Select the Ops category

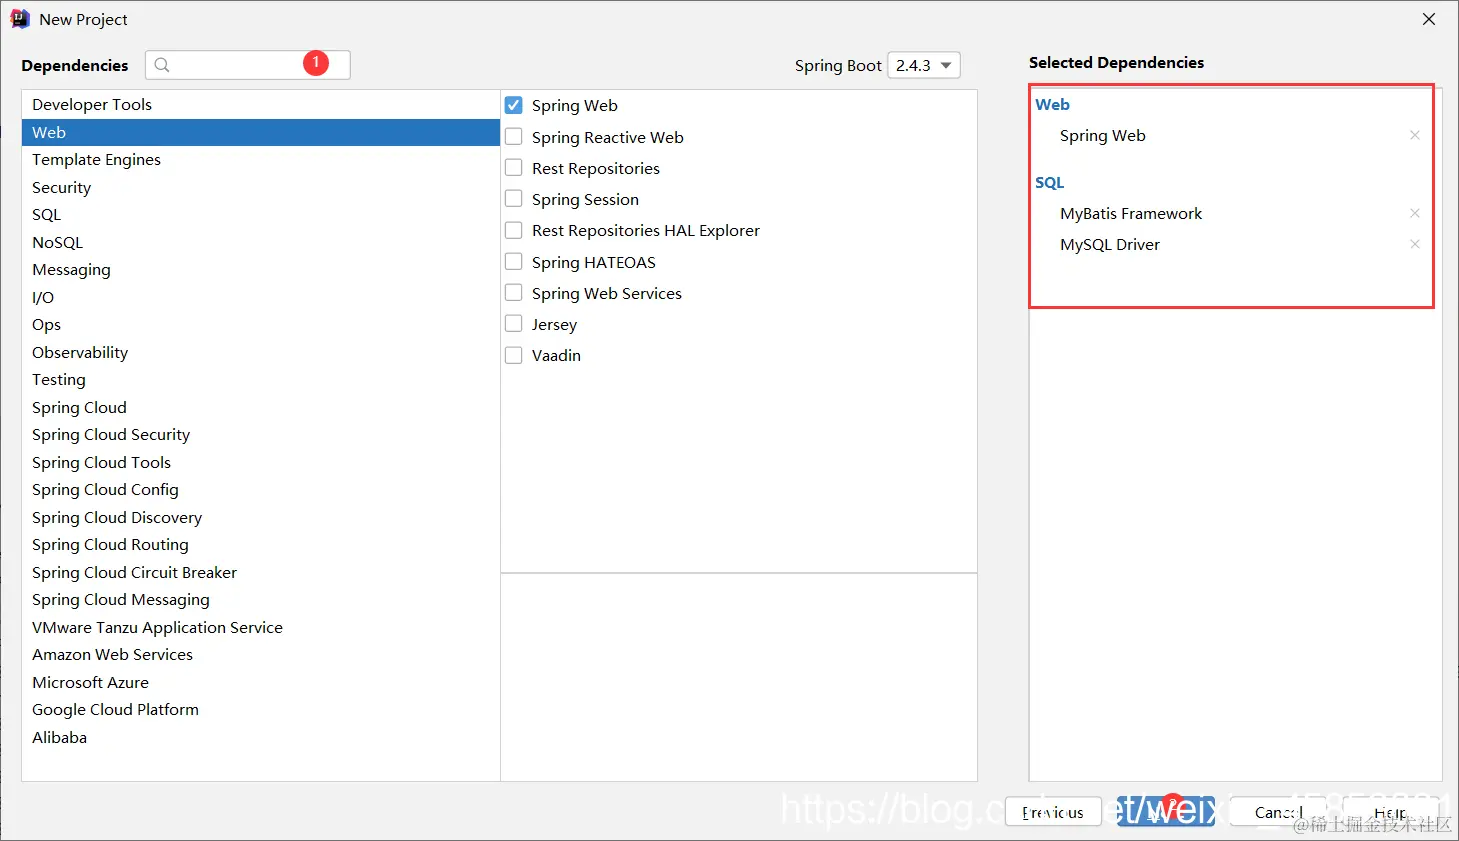point(261,325)
